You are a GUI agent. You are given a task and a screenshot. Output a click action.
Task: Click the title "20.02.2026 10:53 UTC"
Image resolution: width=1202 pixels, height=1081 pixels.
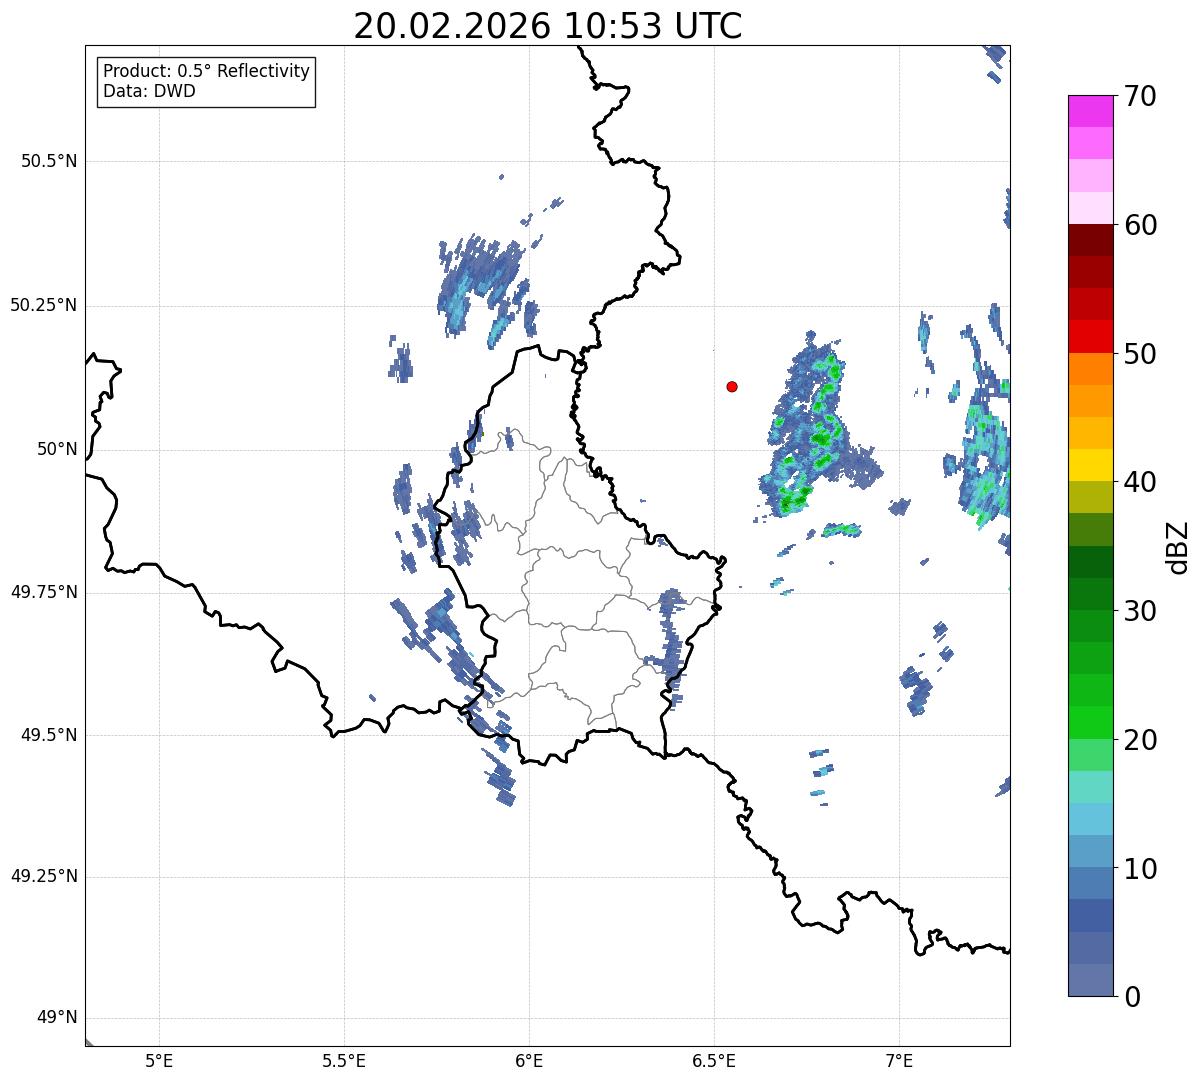click(x=548, y=26)
